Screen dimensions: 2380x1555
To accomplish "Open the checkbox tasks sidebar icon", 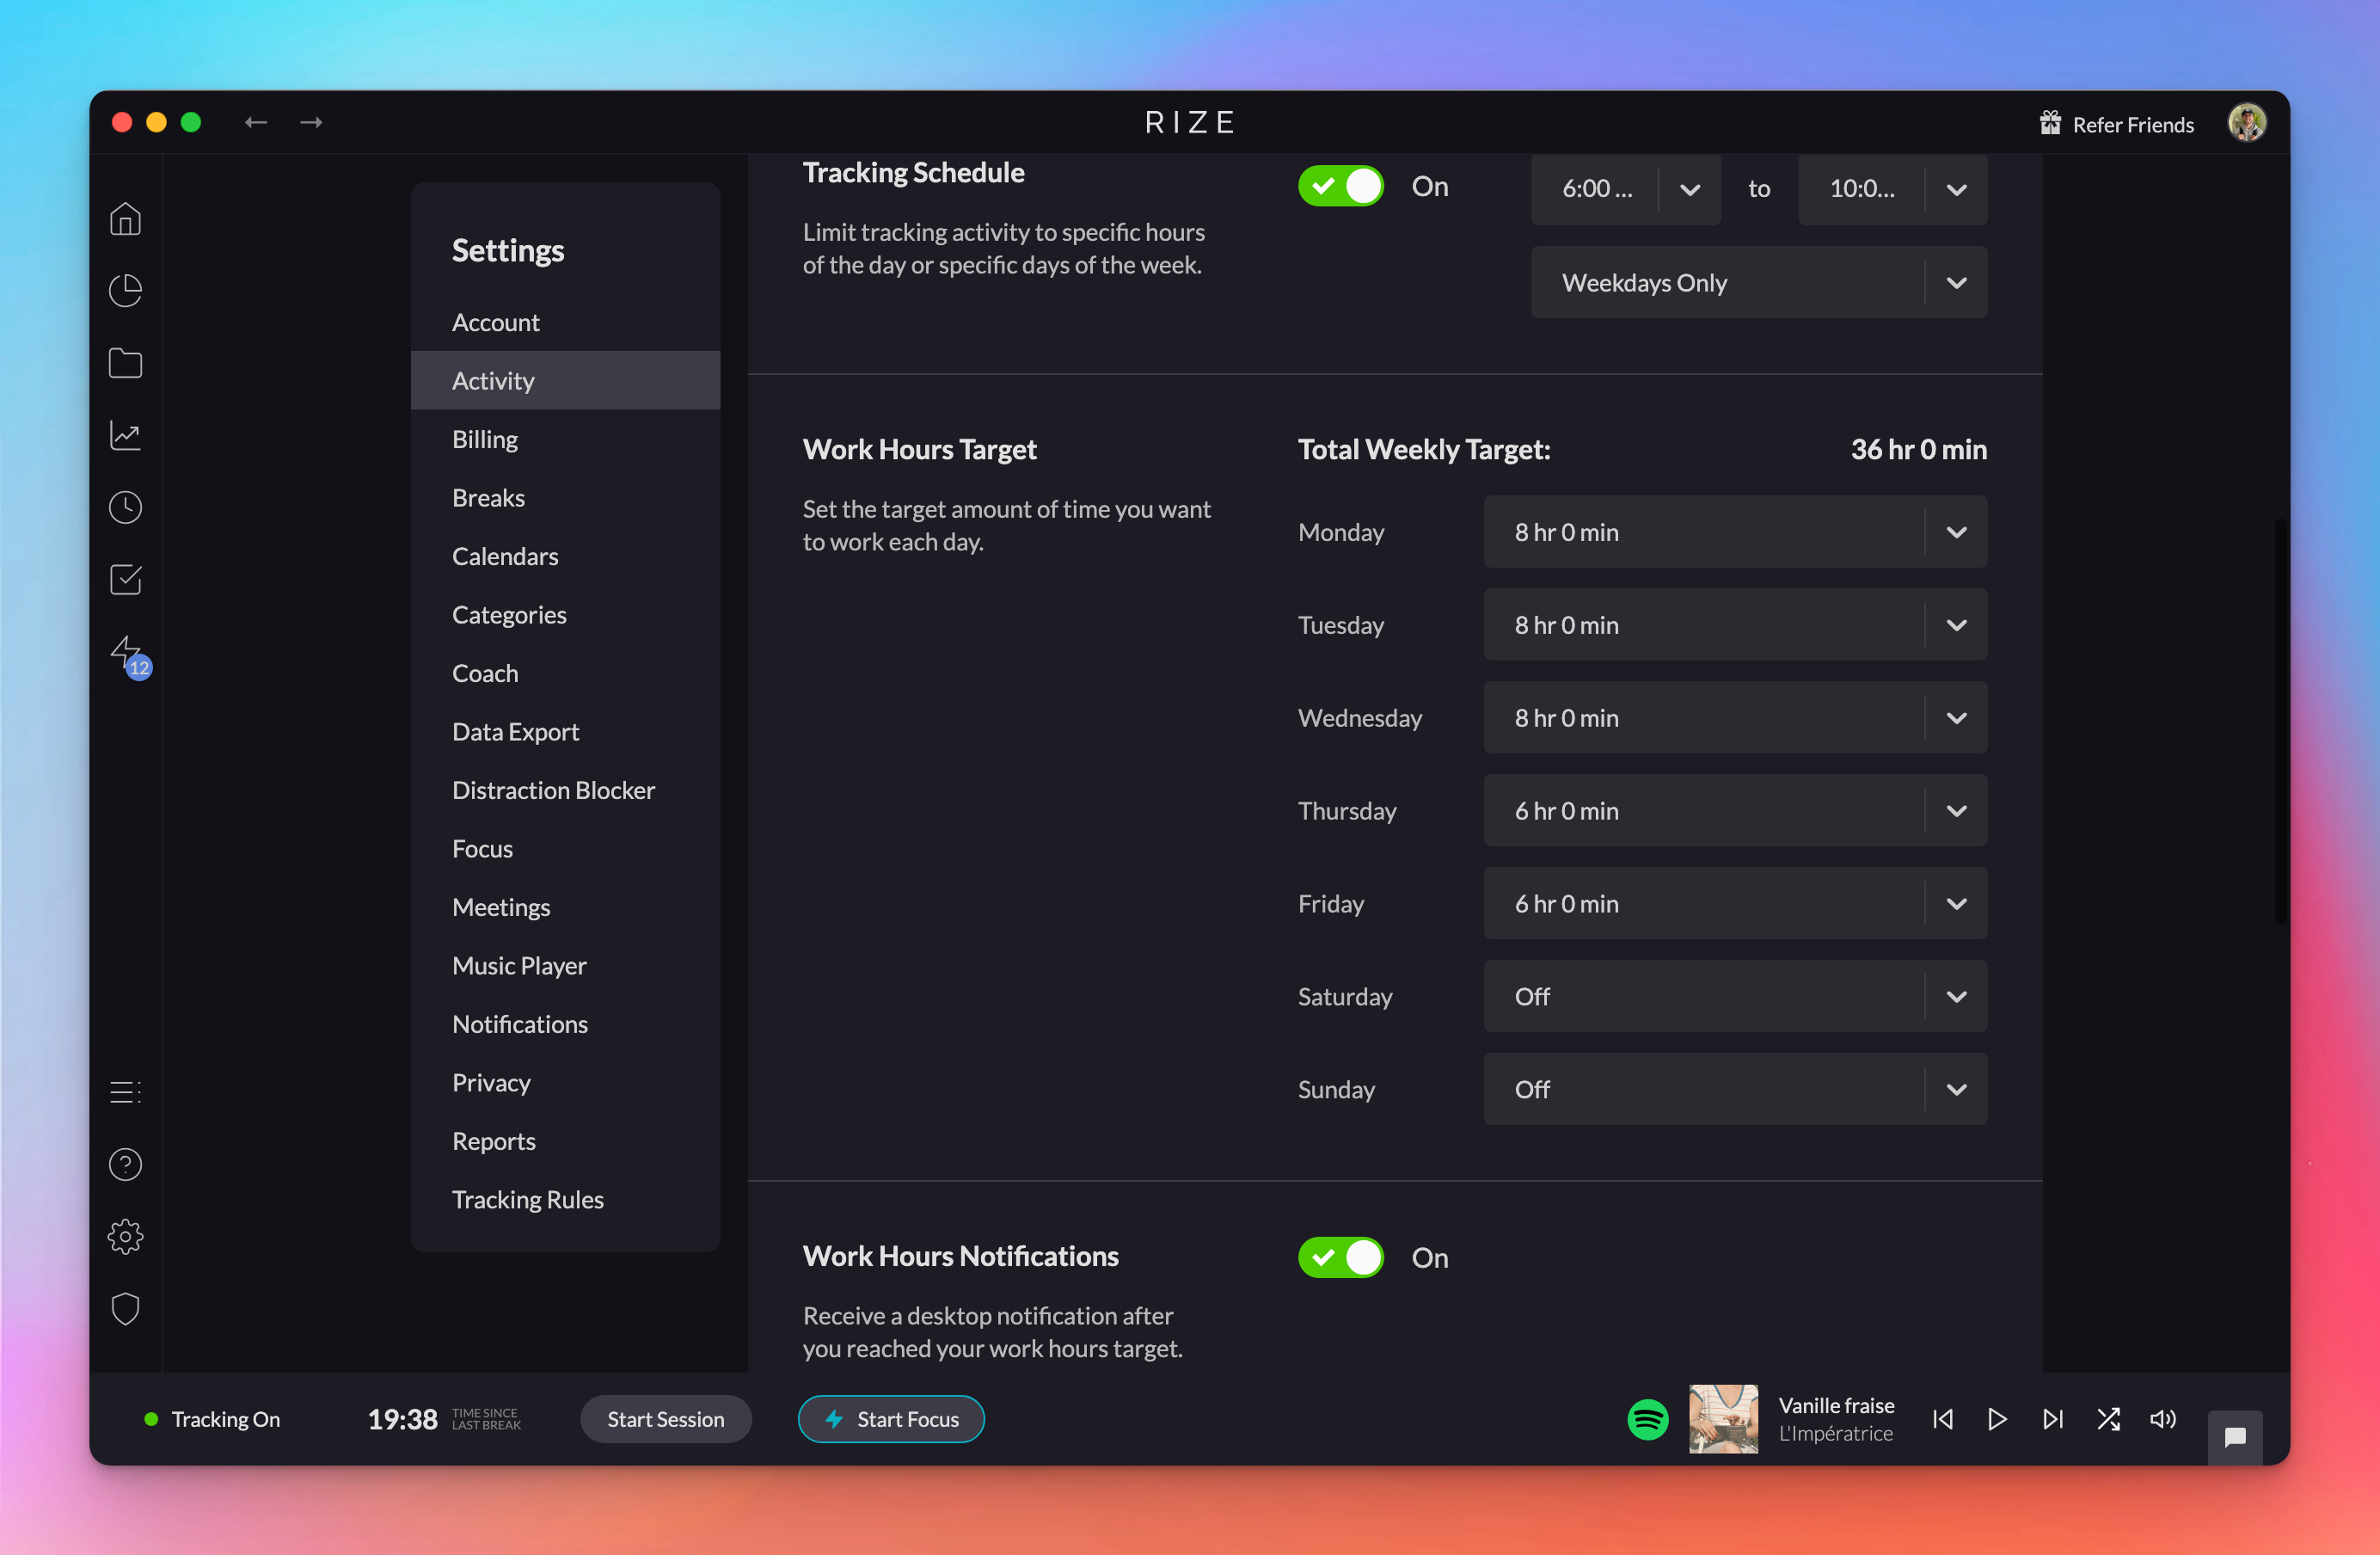I will point(125,579).
